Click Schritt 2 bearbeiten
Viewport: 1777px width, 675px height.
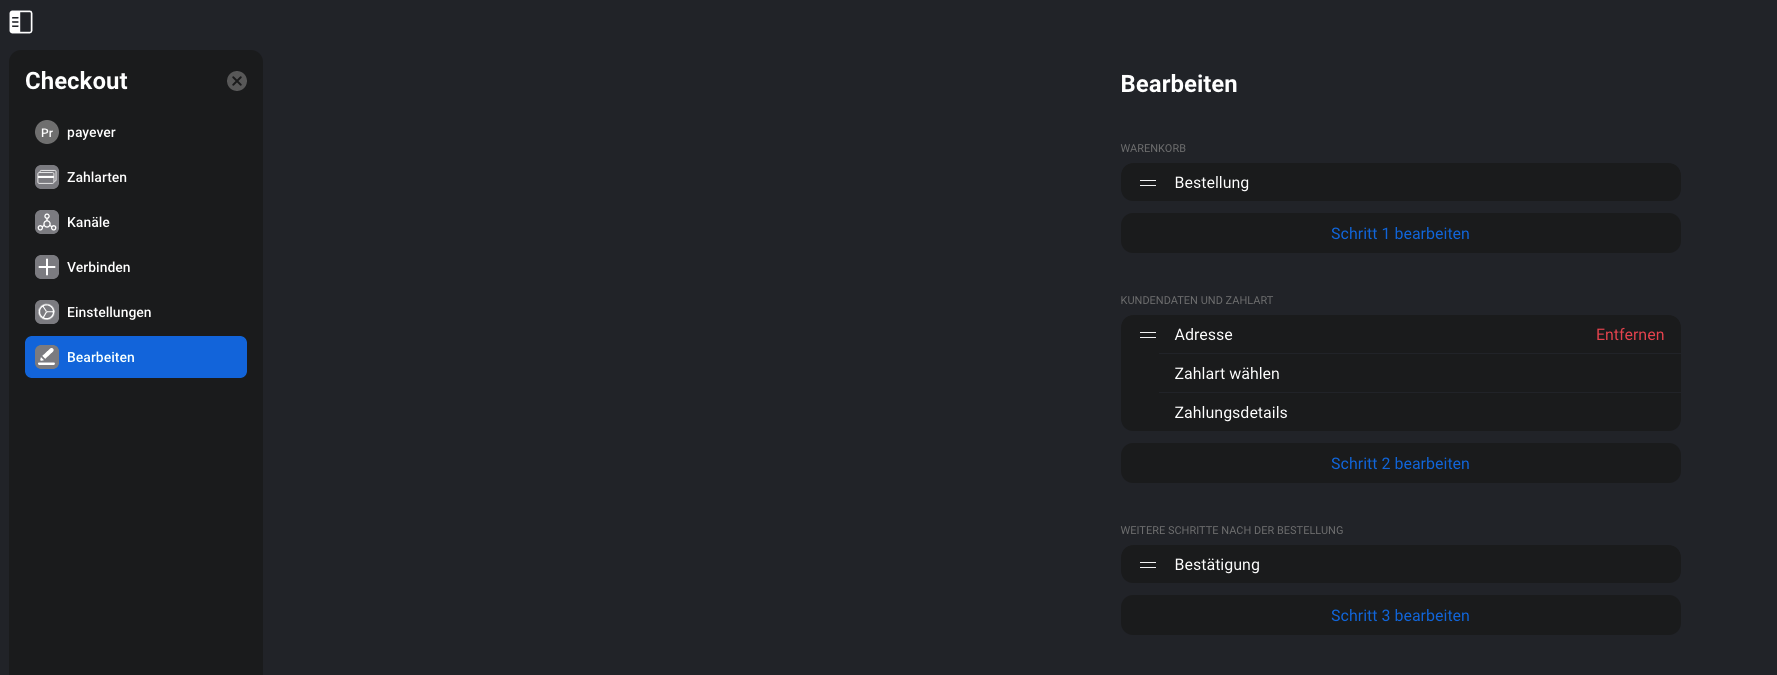coord(1400,463)
